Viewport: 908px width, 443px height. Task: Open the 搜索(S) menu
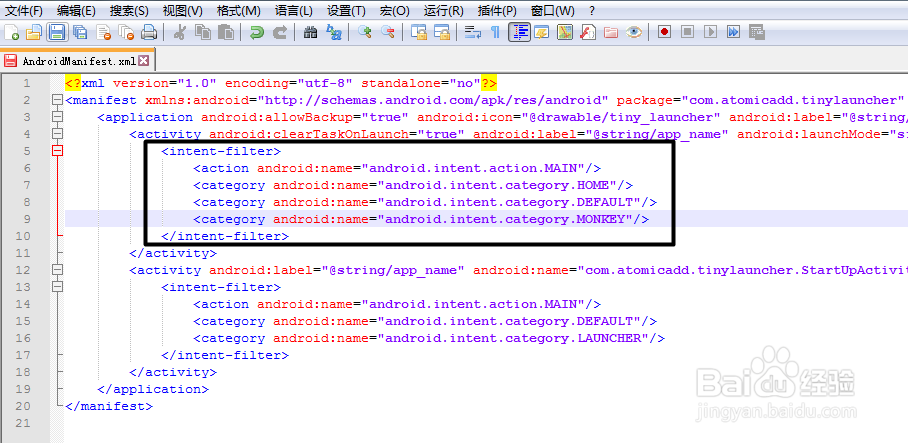click(129, 10)
